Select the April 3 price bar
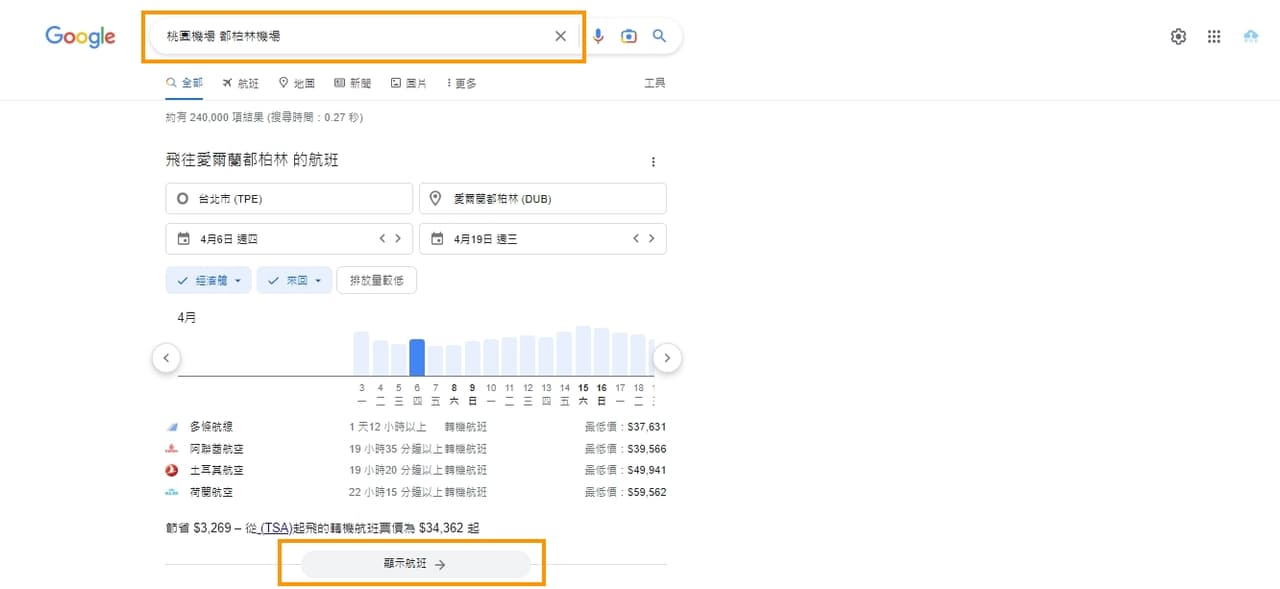This screenshot has width=1280, height=589. coord(361,353)
